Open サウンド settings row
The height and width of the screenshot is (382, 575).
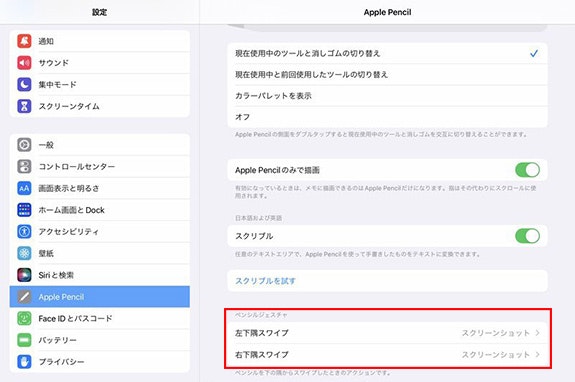point(100,63)
